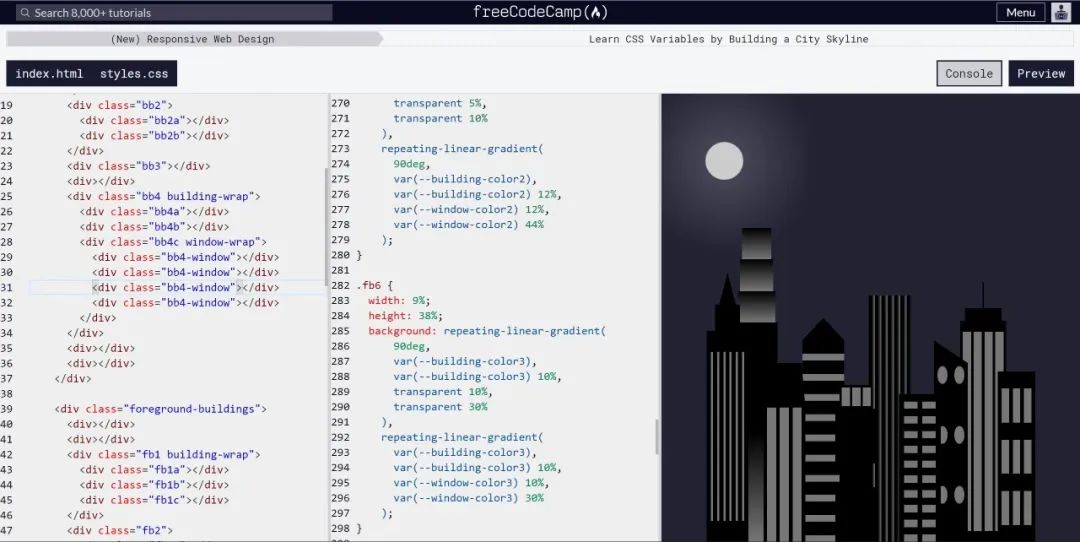This screenshot has width=1080, height=542.
Task: Click line number 39 in HTML gutter
Action: (6, 409)
